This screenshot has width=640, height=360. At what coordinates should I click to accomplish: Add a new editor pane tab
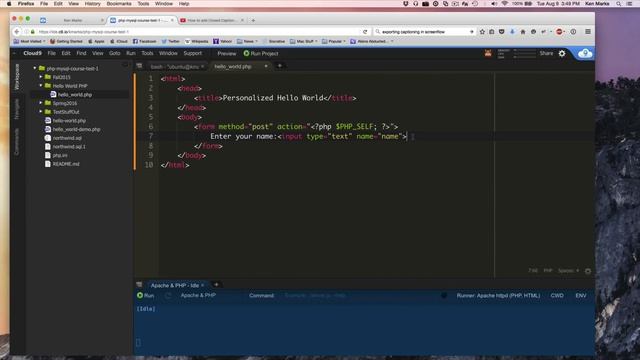point(280,66)
